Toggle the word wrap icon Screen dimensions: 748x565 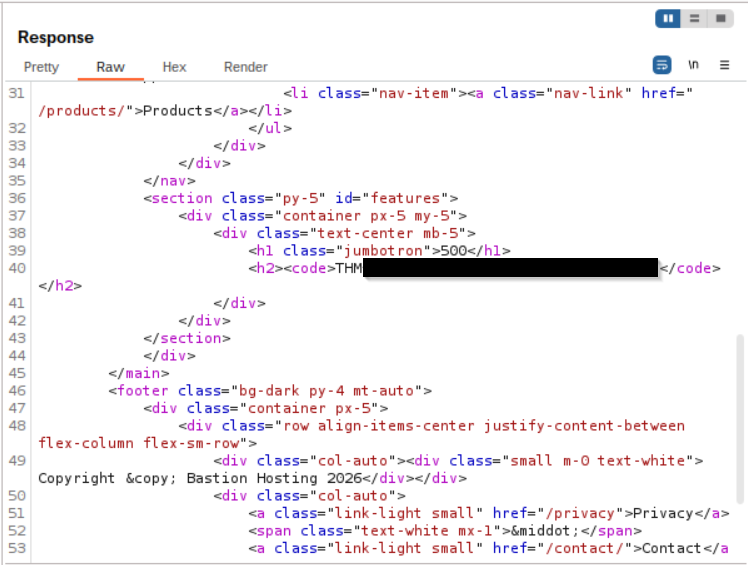pyautogui.click(x=662, y=65)
